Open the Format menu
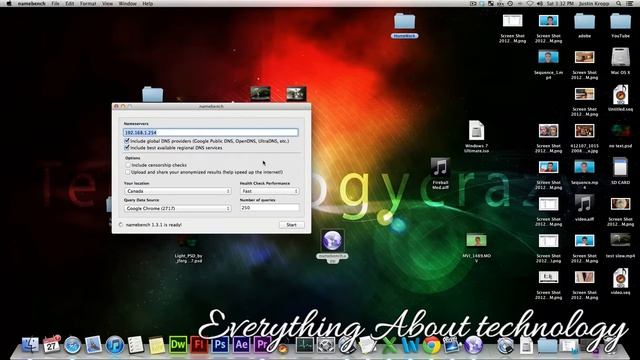Image resolution: width=640 pixels, height=360 pixels. [88, 3]
